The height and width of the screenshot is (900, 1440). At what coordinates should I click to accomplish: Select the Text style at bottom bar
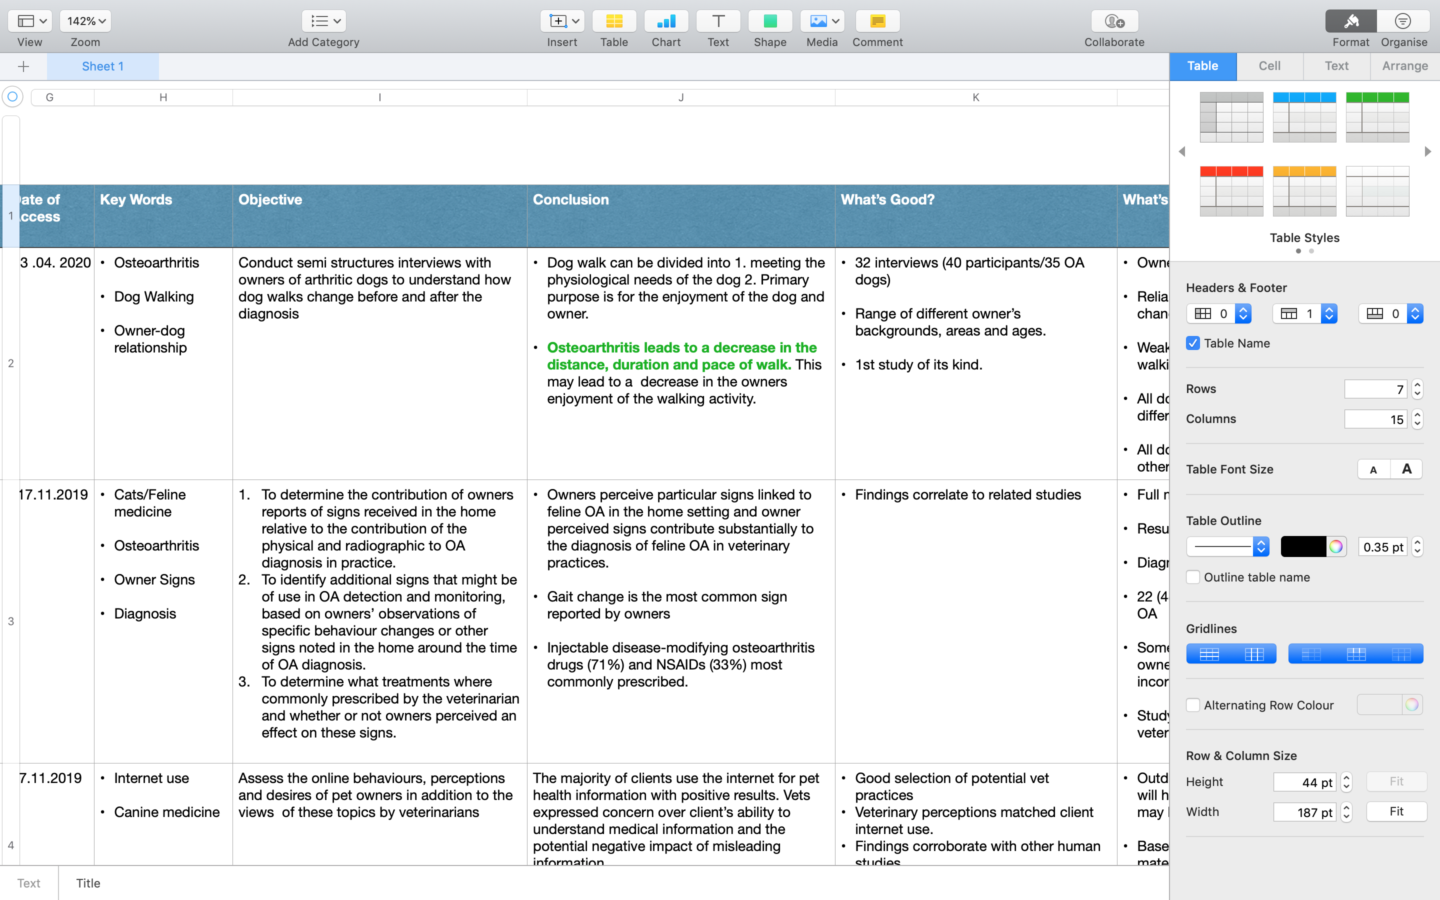coord(29,883)
